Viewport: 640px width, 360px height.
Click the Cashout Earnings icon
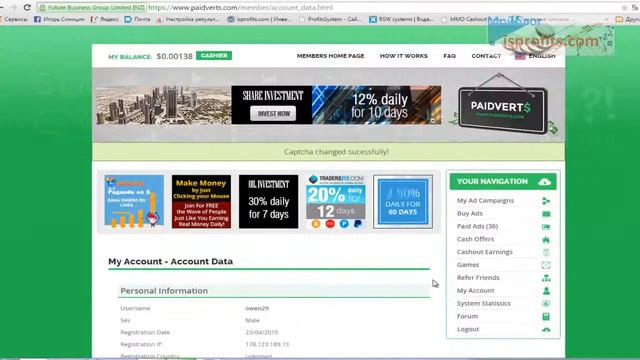click(546, 252)
